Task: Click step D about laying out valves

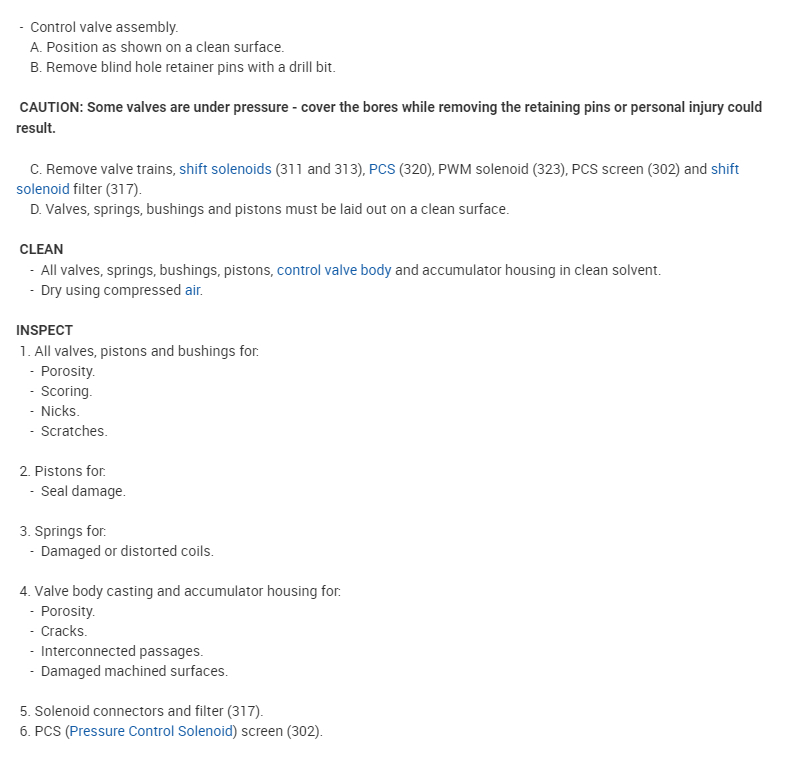Action: 270,209
